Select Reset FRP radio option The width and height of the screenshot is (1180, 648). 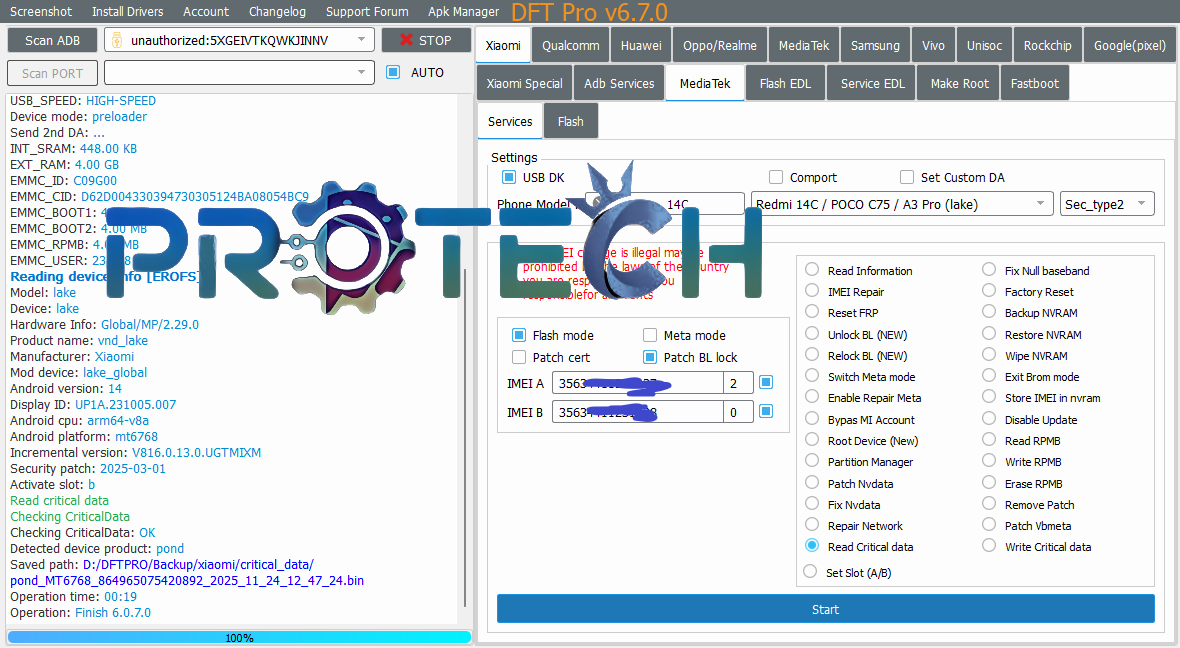(812, 312)
